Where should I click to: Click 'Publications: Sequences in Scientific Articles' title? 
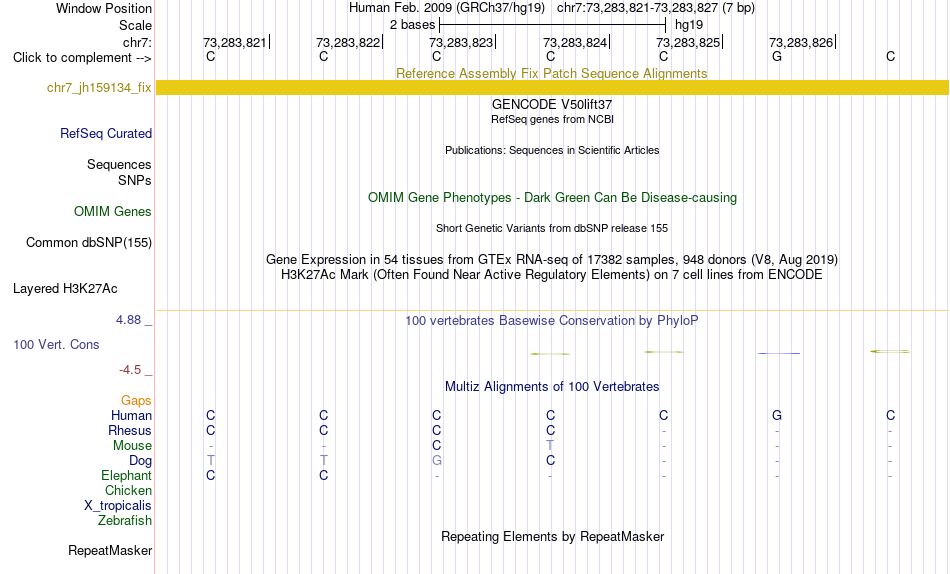pos(552,150)
